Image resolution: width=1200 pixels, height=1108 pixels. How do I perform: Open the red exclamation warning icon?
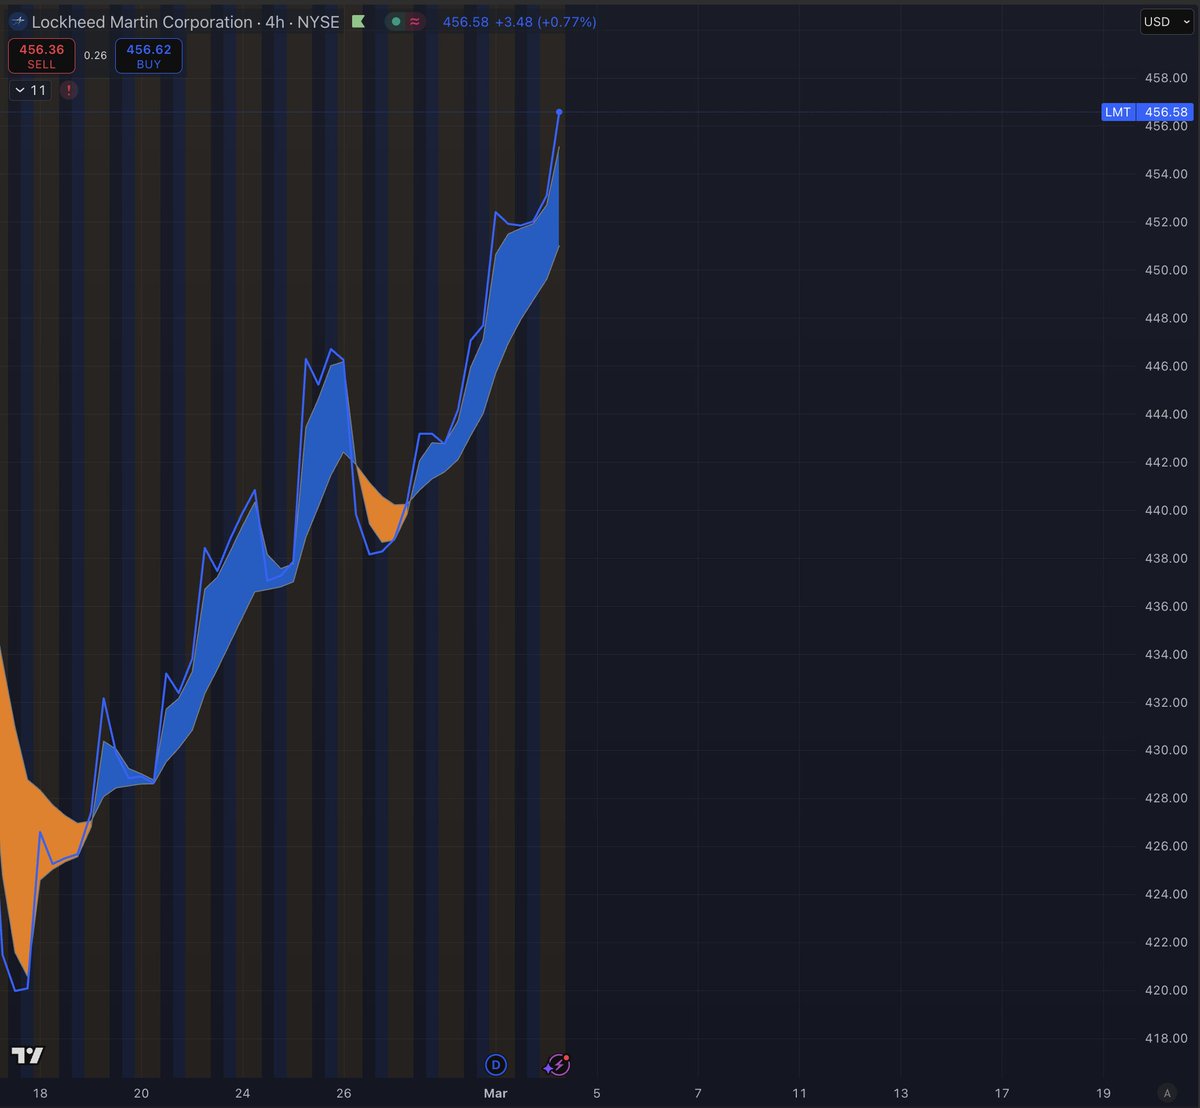click(x=68, y=90)
